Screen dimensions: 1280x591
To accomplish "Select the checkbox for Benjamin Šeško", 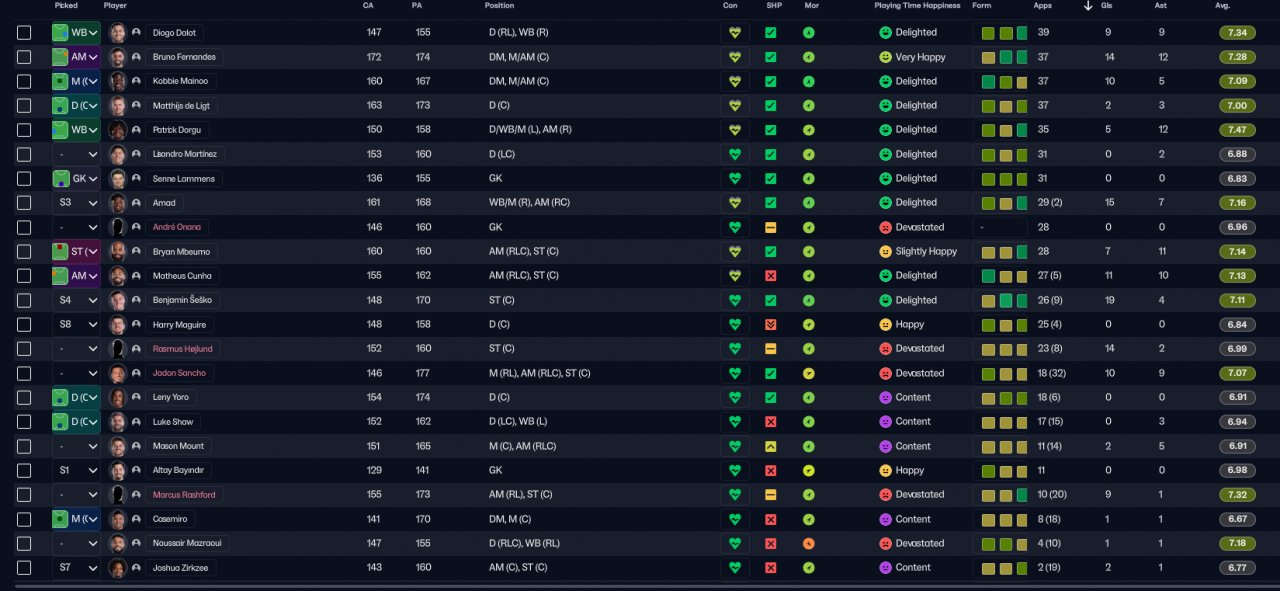I will [x=24, y=300].
